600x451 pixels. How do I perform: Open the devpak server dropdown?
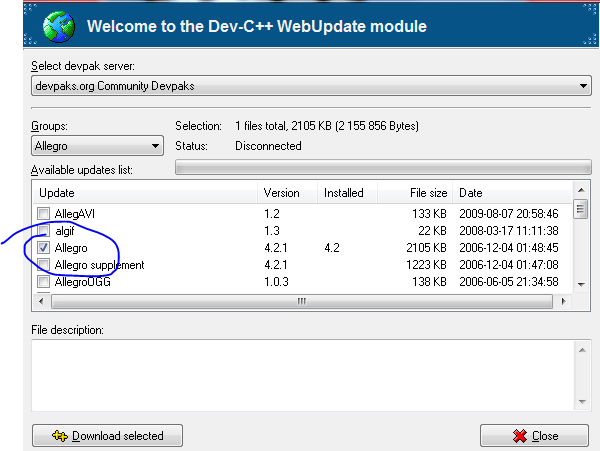pyautogui.click(x=311, y=86)
